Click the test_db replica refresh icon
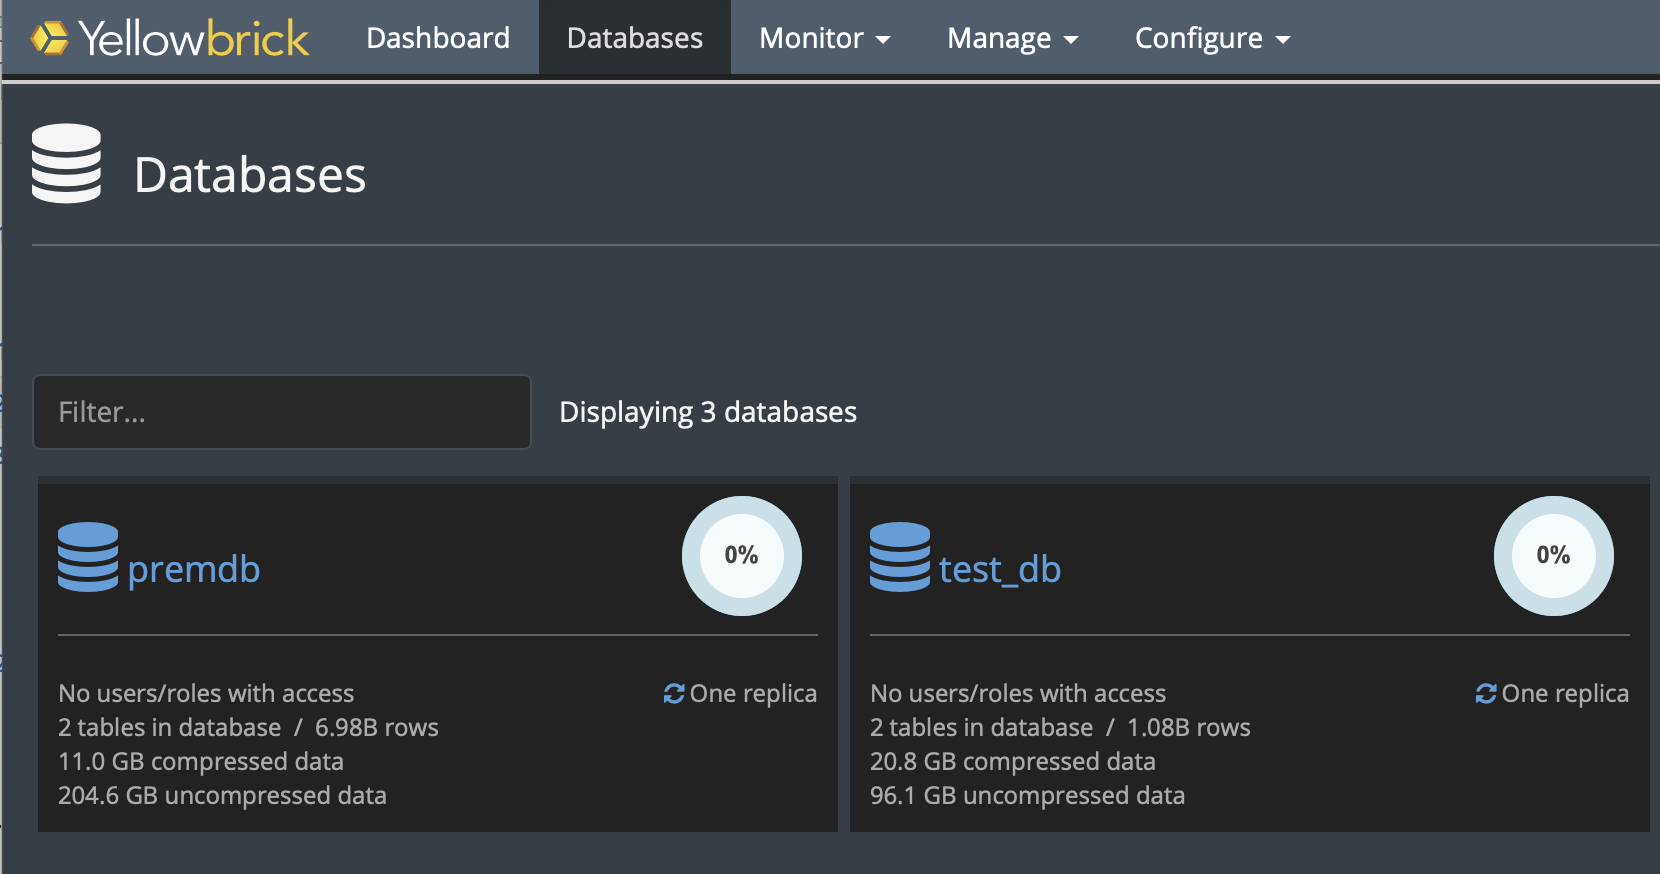Viewport: 1660px width, 874px height. 1486,694
